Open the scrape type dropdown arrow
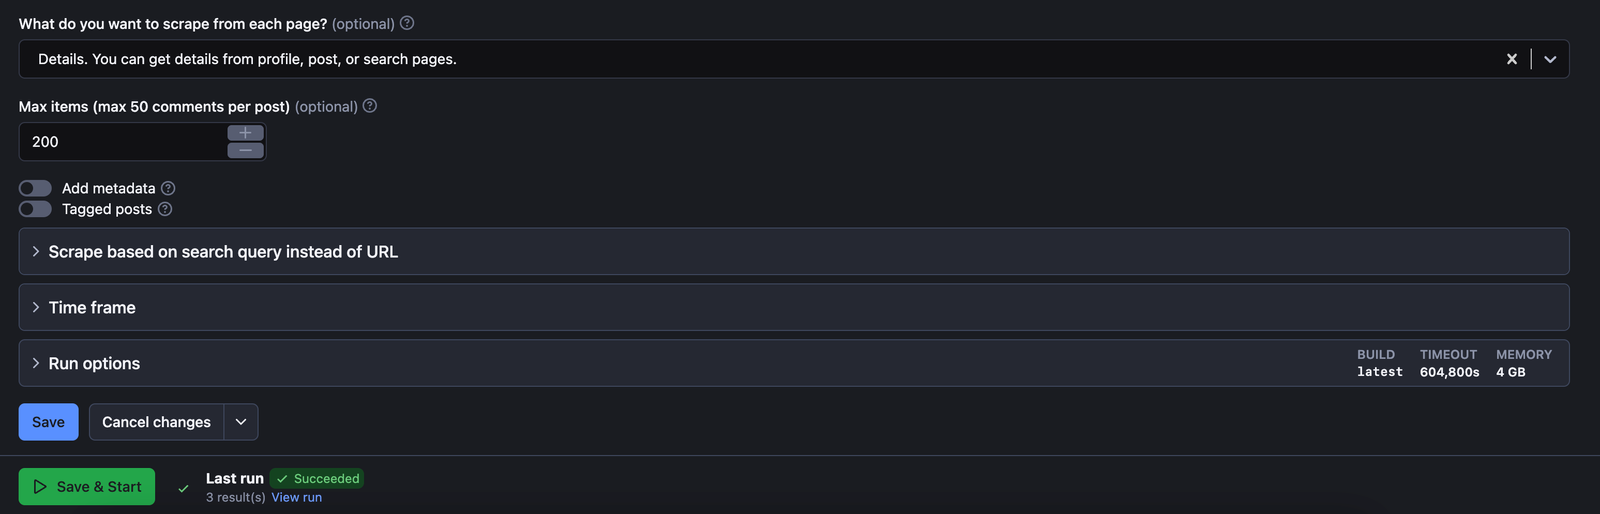 (1550, 59)
